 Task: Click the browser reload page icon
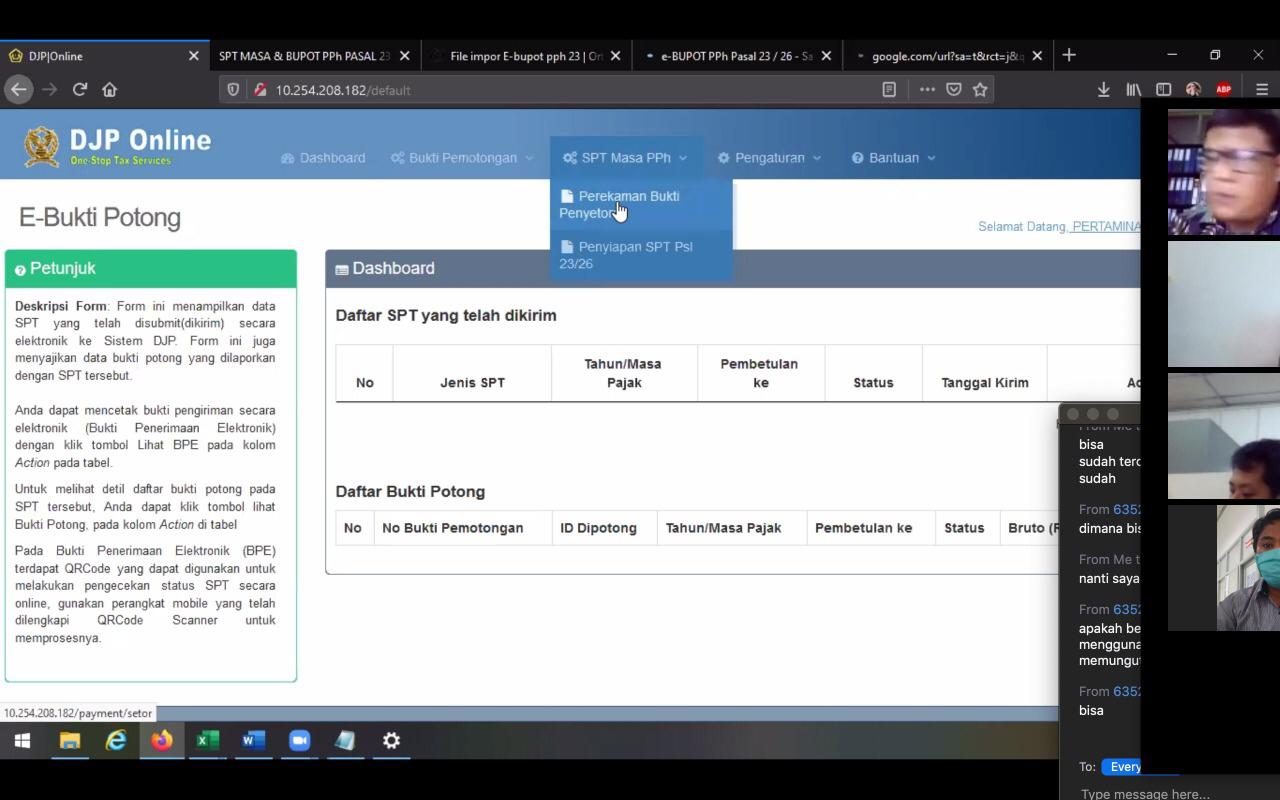coord(80,89)
